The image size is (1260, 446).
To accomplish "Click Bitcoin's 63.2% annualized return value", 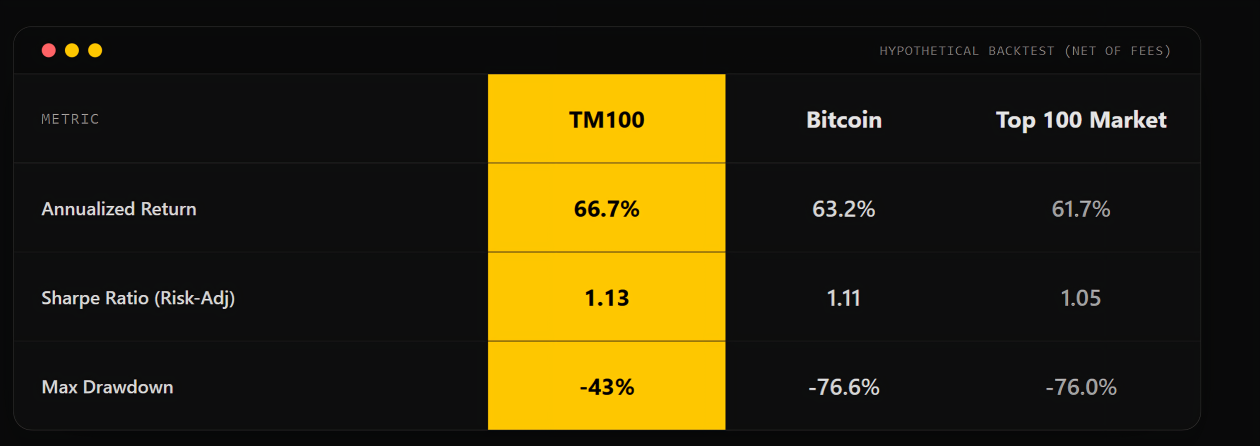I will [x=844, y=209].
